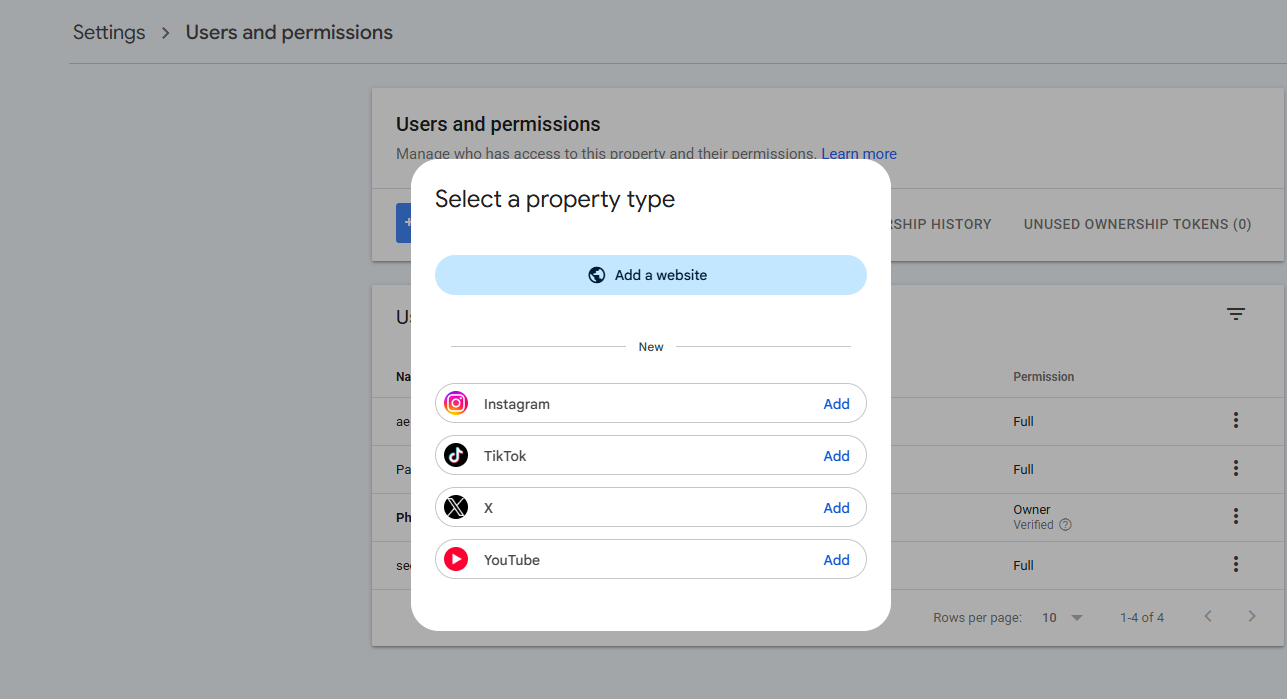Add a TikTok property
The height and width of the screenshot is (699, 1287).
(836, 456)
